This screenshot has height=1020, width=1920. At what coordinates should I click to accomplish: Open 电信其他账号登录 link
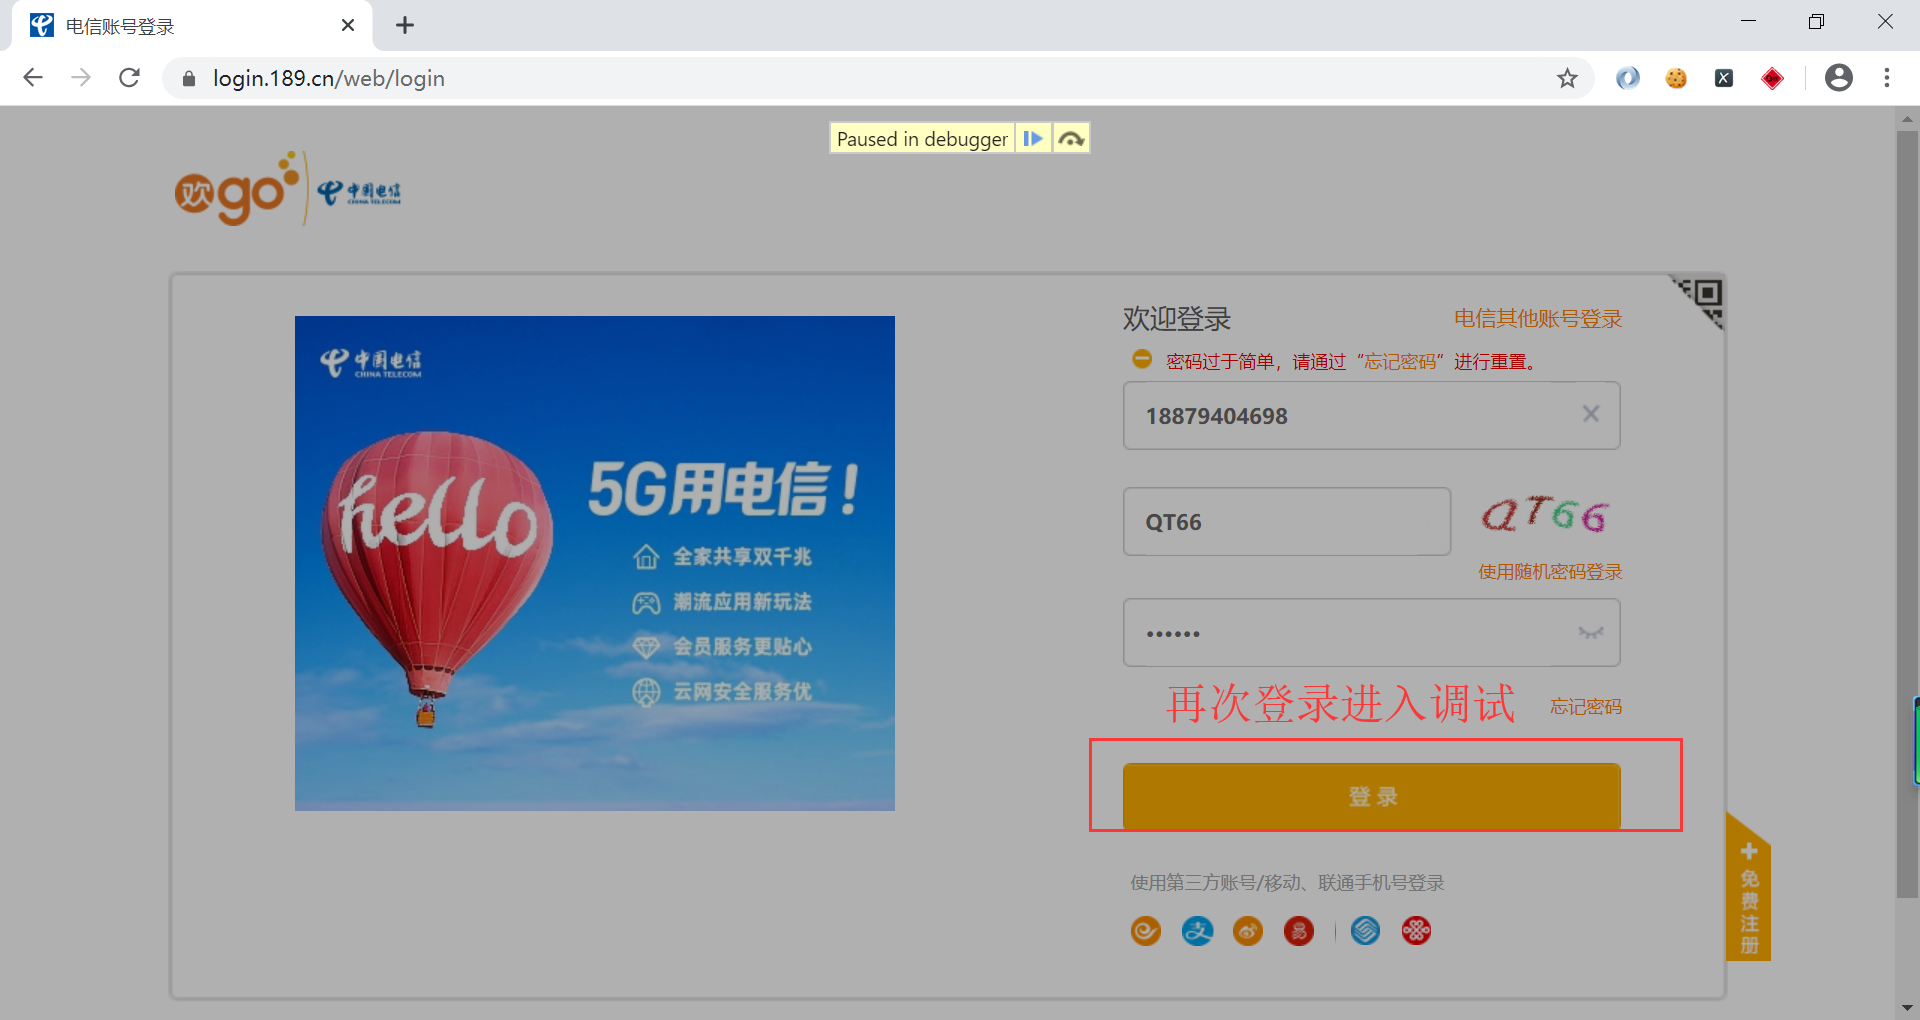pyautogui.click(x=1537, y=319)
